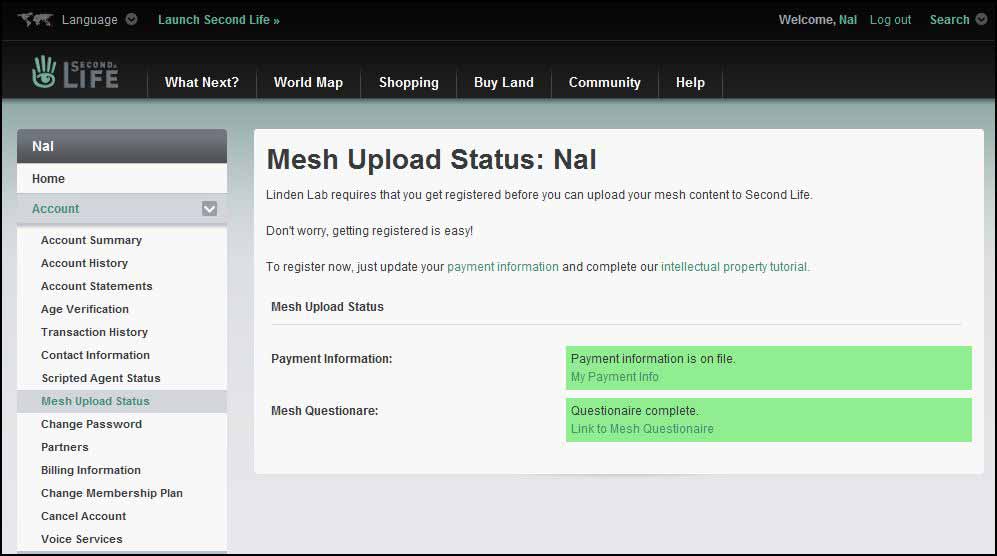Open the Community menu

tap(604, 83)
